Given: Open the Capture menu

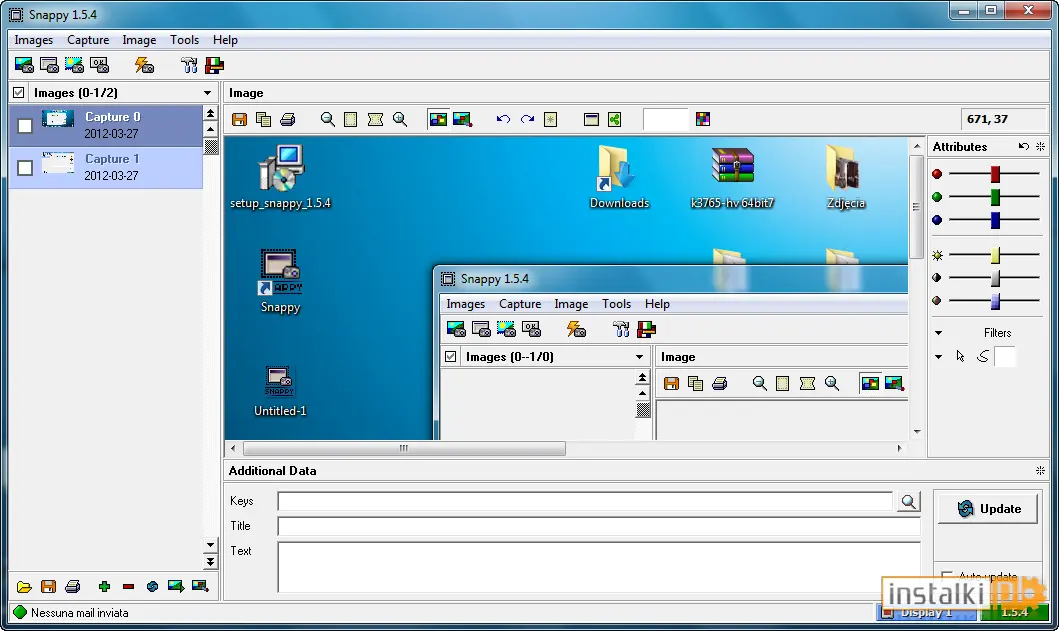Looking at the screenshot, I should [88, 40].
